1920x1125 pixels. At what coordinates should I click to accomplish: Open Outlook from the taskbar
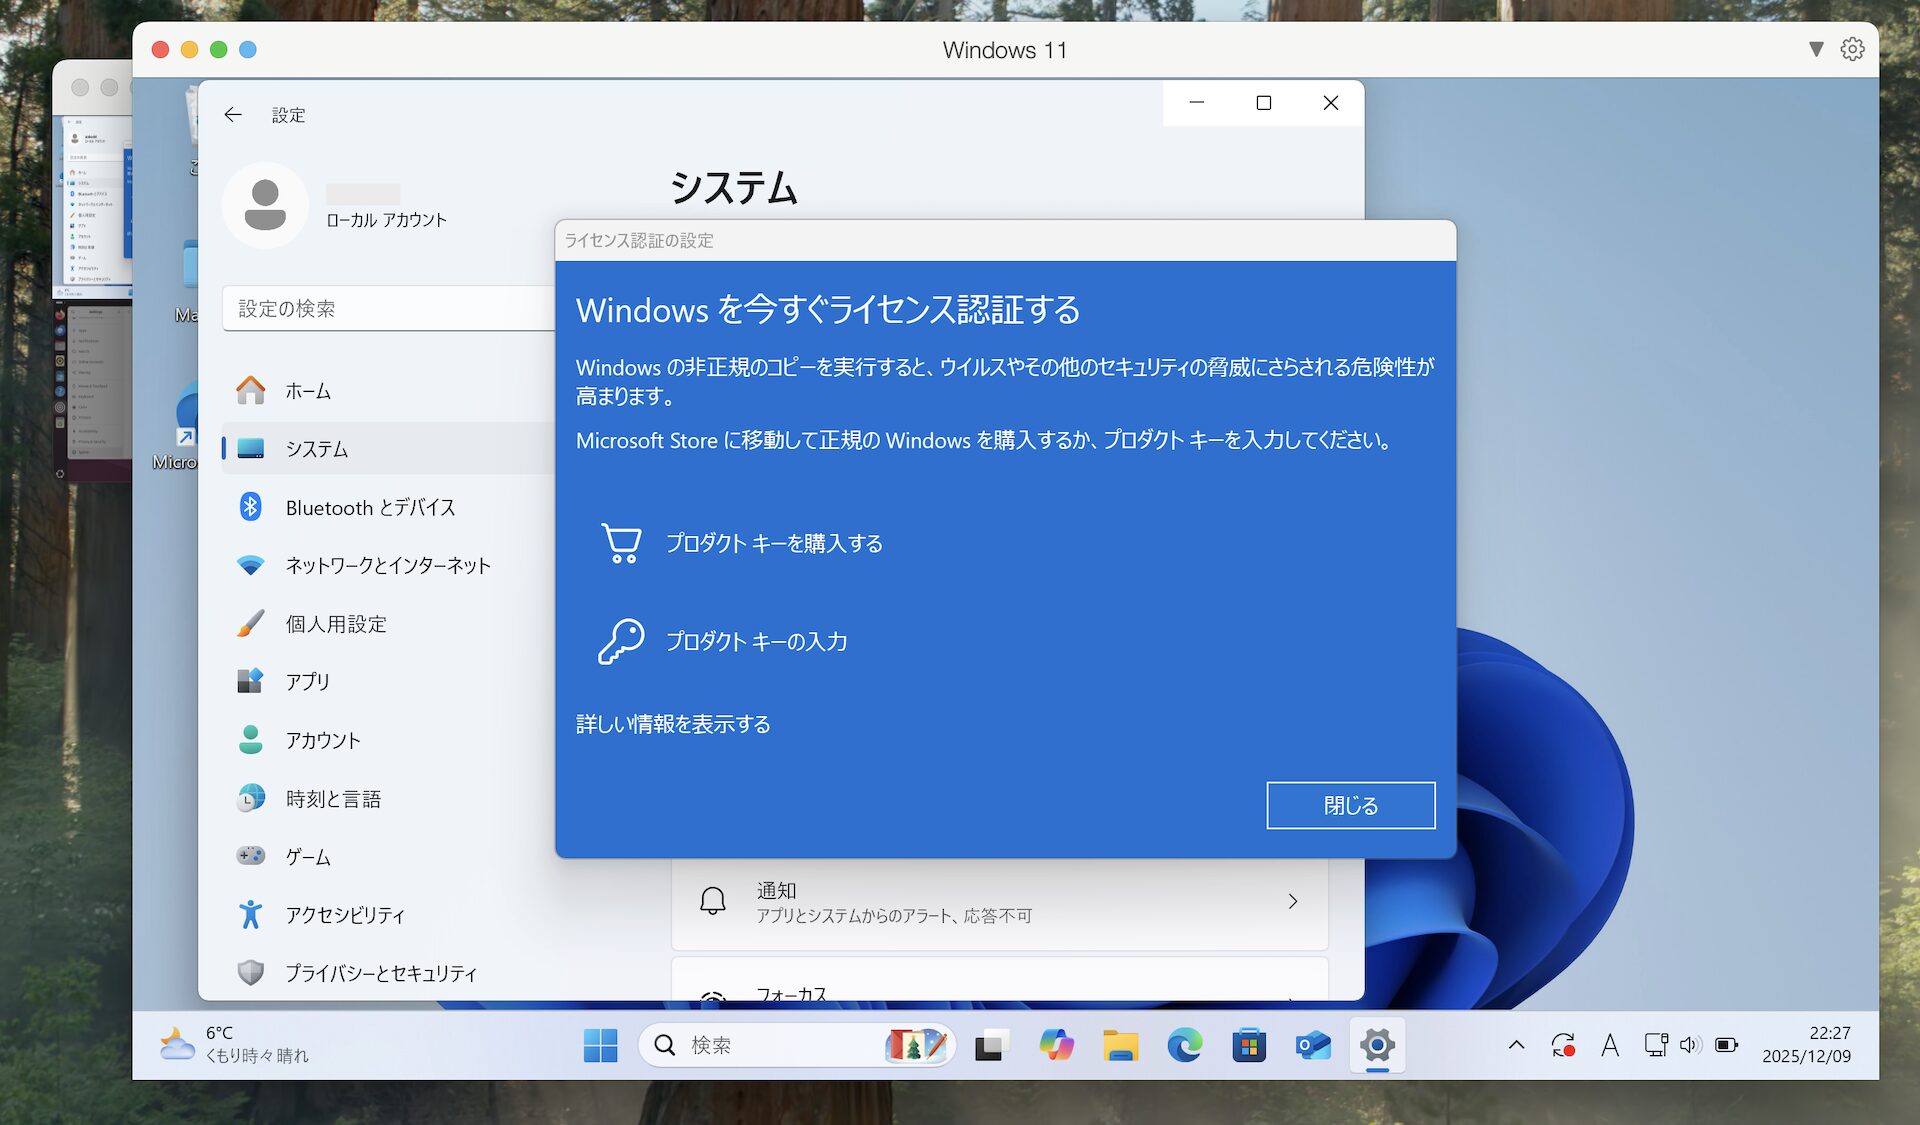pyautogui.click(x=1313, y=1046)
